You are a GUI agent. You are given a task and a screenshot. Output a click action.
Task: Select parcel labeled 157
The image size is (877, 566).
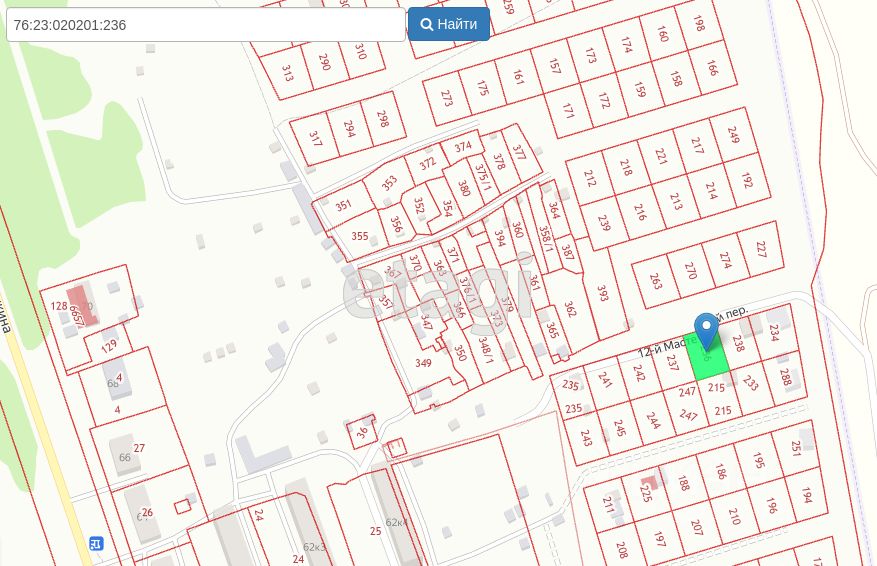pyautogui.click(x=554, y=66)
